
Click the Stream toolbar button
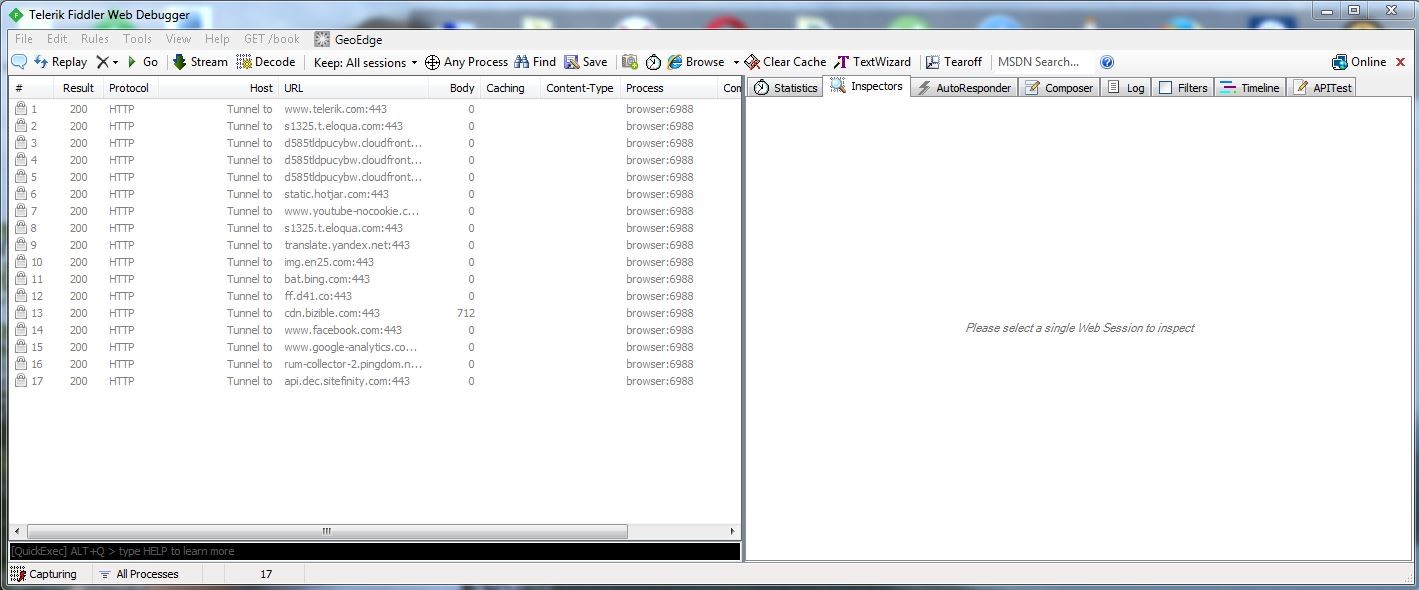click(200, 62)
